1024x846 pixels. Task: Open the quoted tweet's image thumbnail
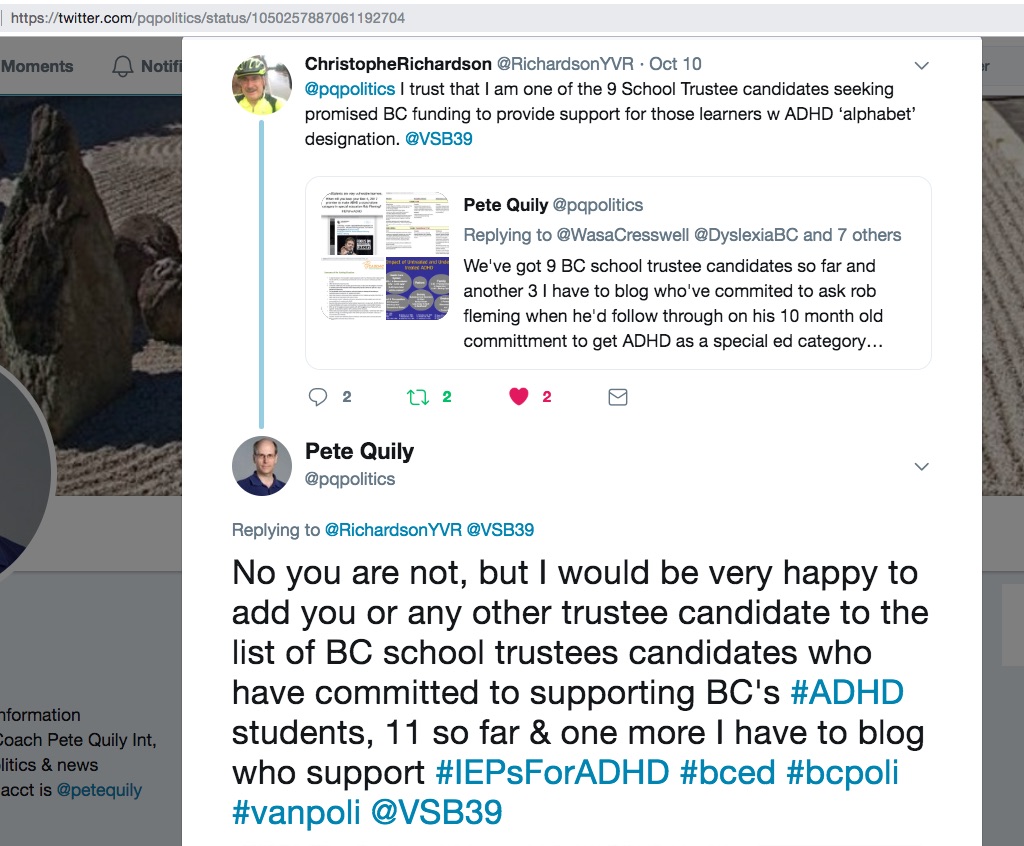pyautogui.click(x=385, y=256)
